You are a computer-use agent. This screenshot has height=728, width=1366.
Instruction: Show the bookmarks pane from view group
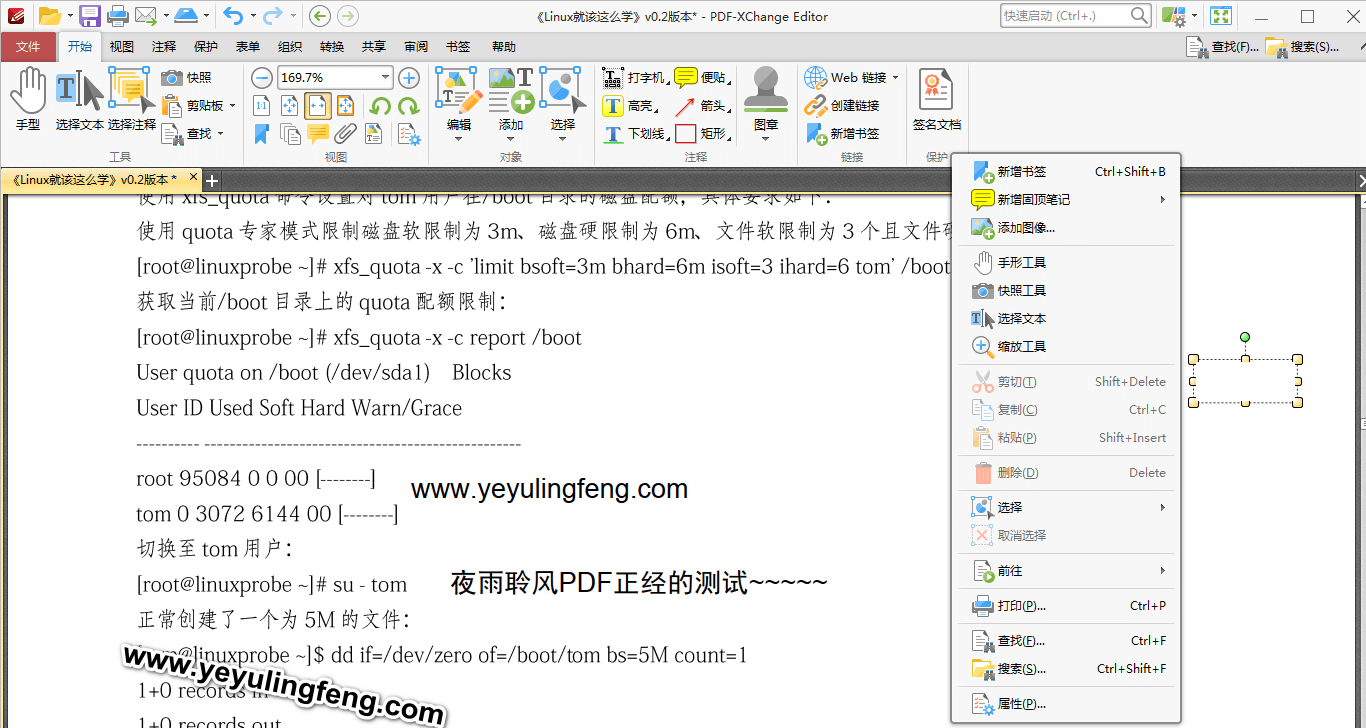(x=262, y=133)
